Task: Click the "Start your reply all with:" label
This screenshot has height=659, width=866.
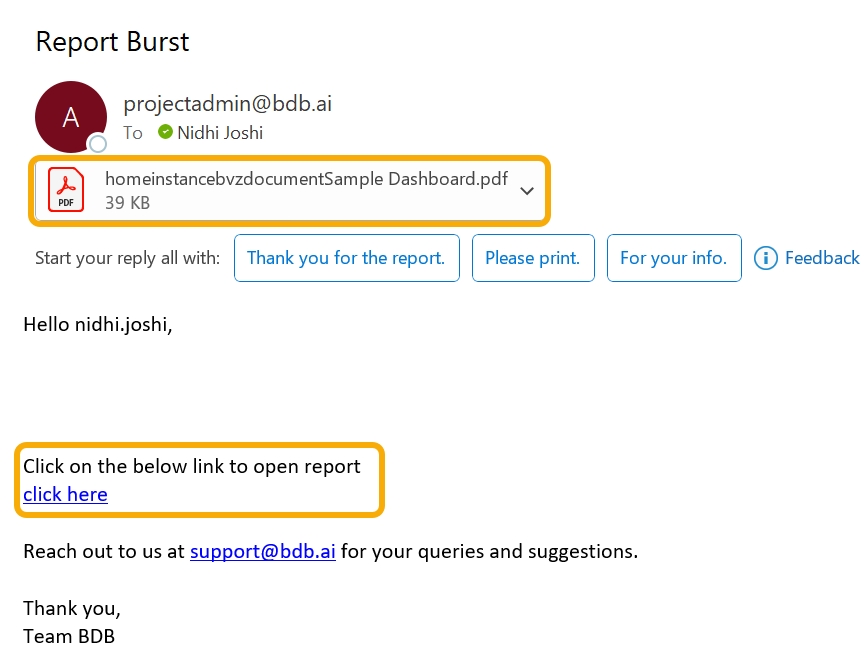Action: (x=127, y=258)
